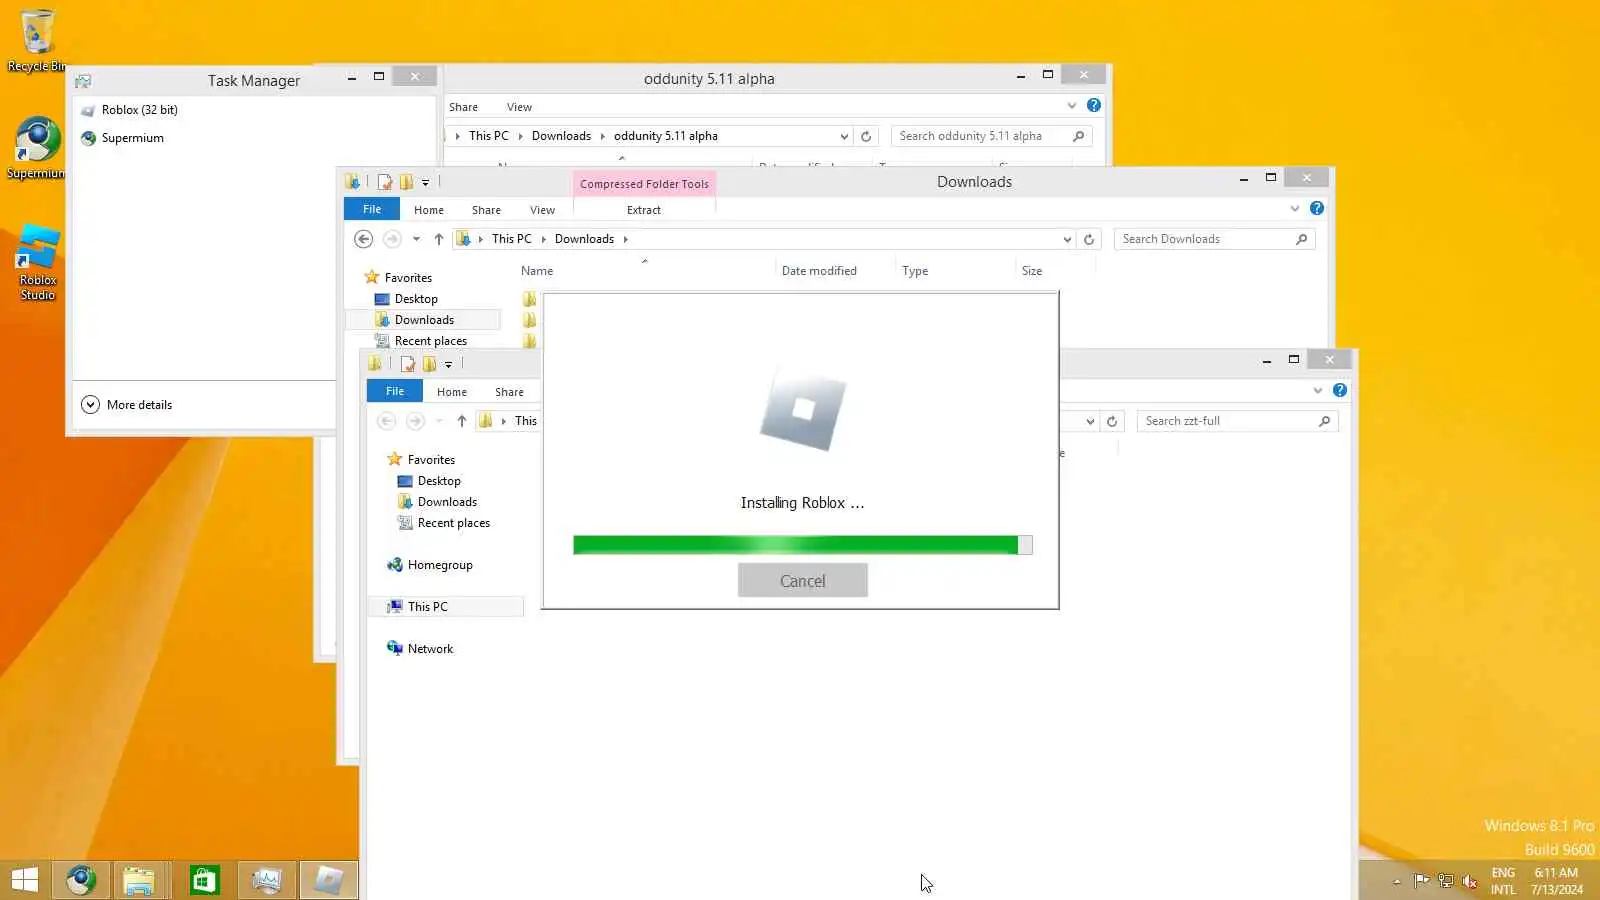Go up one level in zzt-full window
This screenshot has height=900, width=1600.
point(462,421)
